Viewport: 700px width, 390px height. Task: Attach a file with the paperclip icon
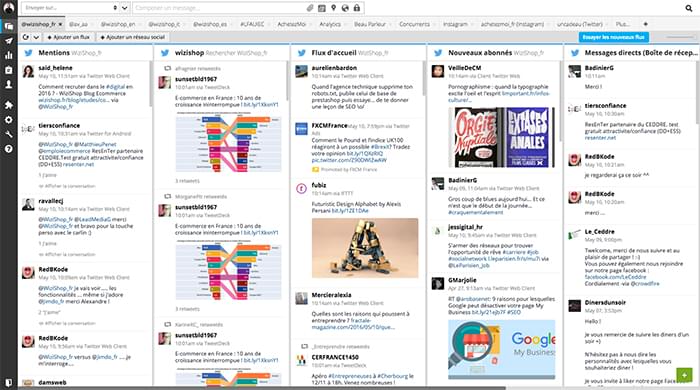point(310,8)
